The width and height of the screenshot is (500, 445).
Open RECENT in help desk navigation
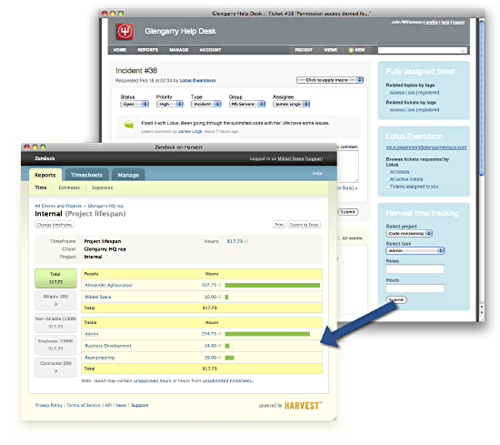[x=303, y=50]
